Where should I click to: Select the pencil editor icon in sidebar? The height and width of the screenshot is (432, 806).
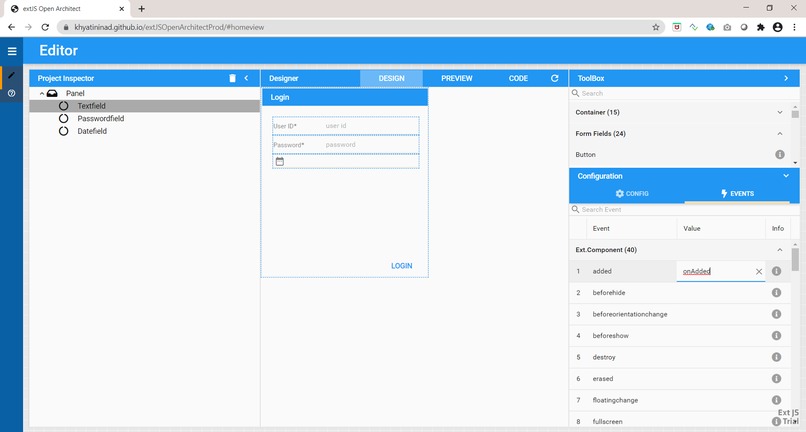pyautogui.click(x=11, y=76)
